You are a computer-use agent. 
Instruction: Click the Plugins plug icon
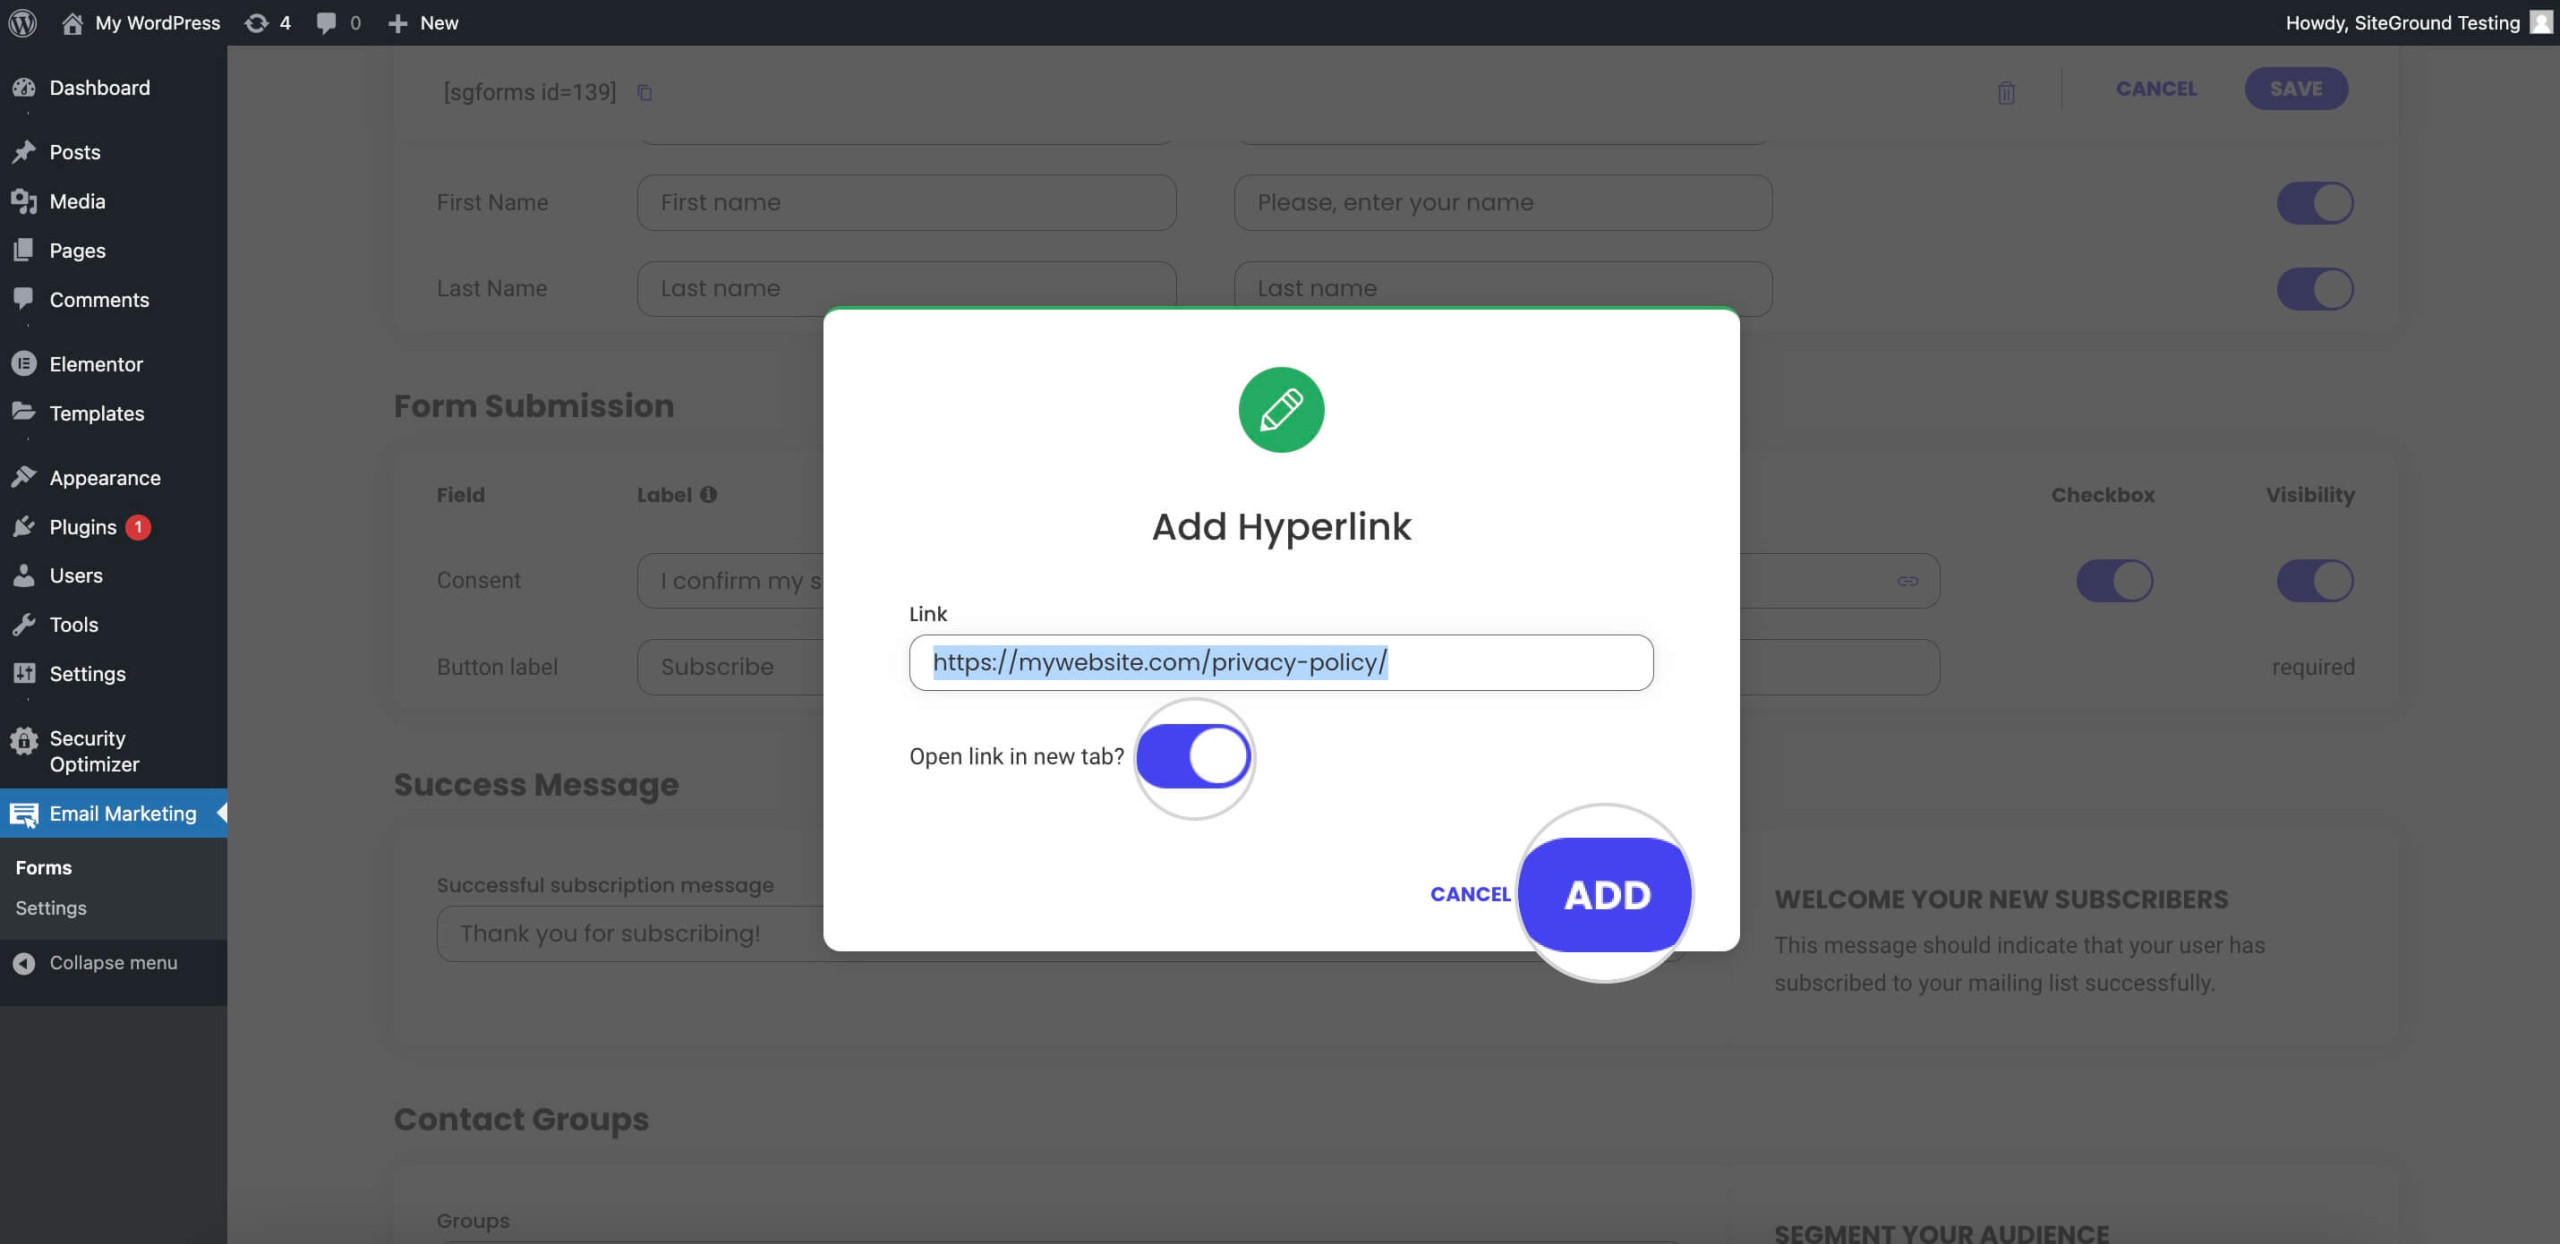coord(24,526)
